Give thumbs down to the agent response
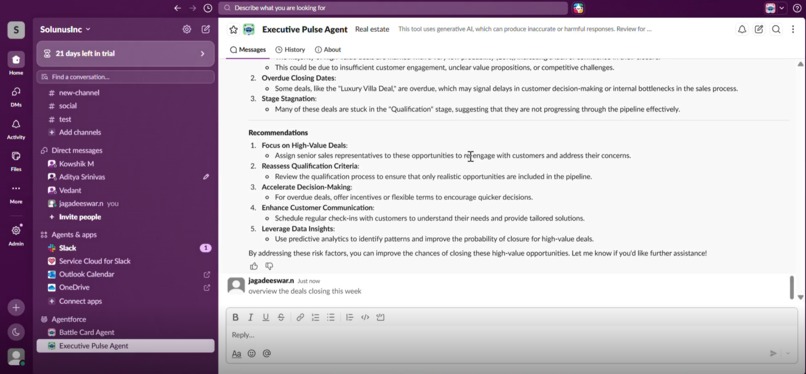 point(269,266)
